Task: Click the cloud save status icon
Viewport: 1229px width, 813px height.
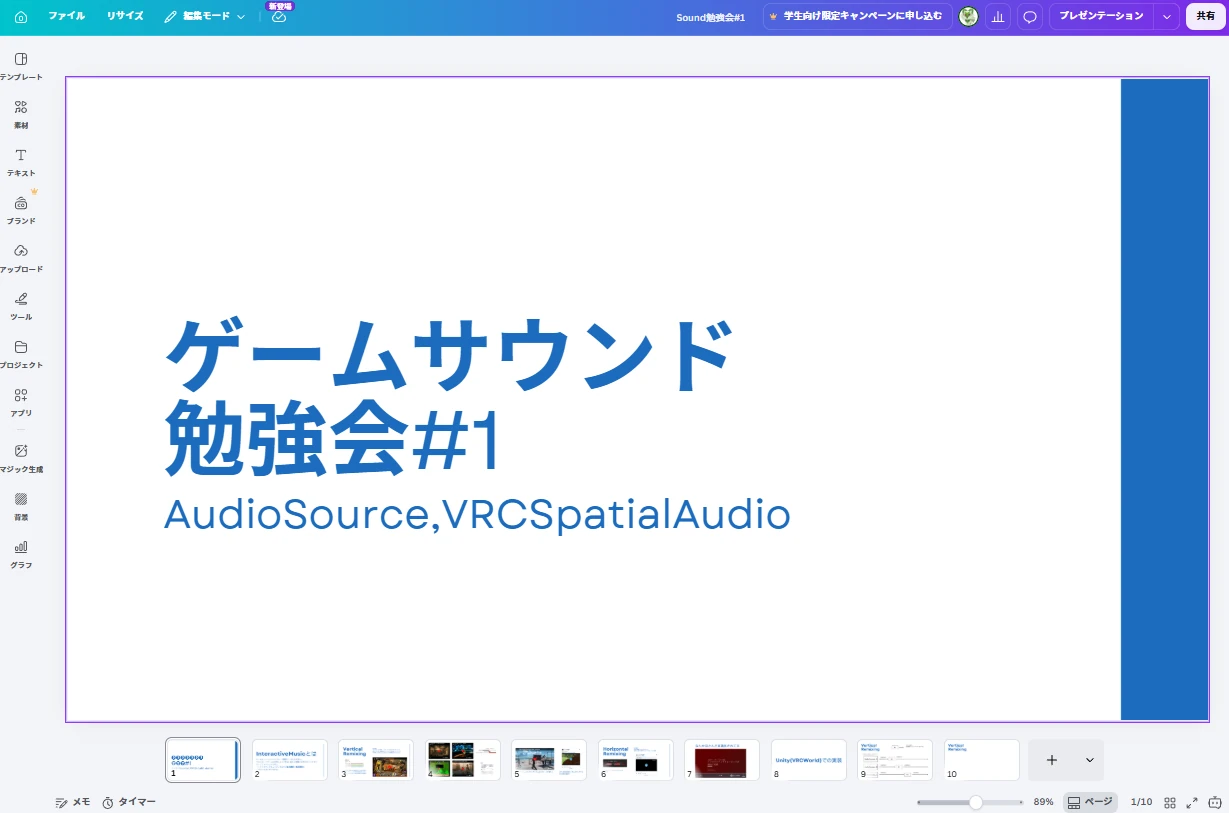Action: [279, 17]
